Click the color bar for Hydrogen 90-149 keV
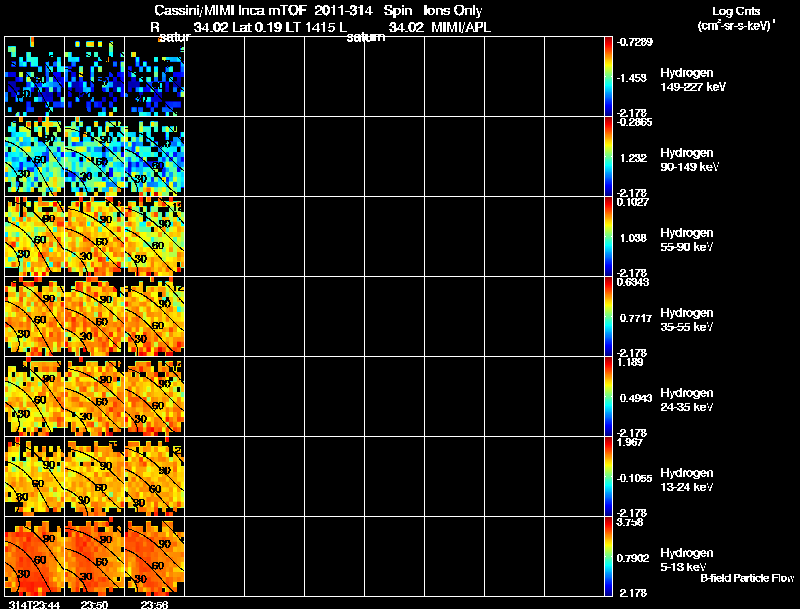This screenshot has height=609, width=800. click(608, 157)
